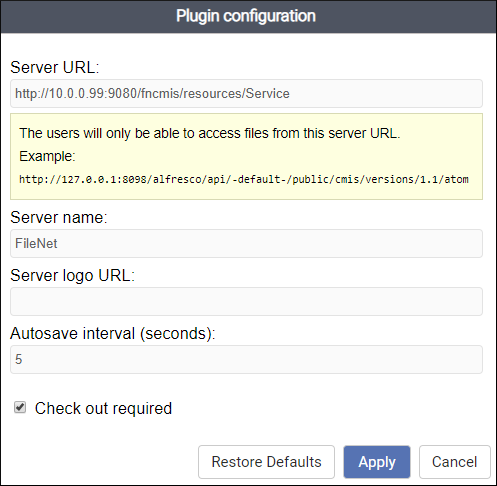
Task: Click into the Server name field containing FileNet
Action: pos(246,243)
